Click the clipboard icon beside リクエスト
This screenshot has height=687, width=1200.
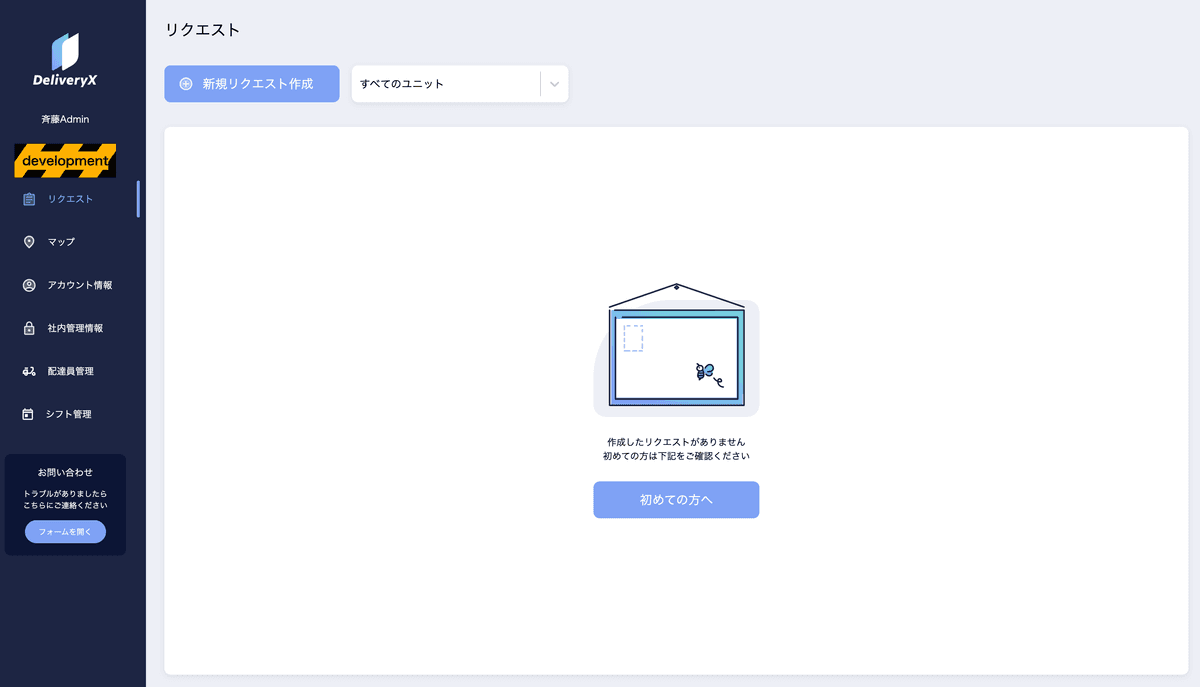(29, 199)
